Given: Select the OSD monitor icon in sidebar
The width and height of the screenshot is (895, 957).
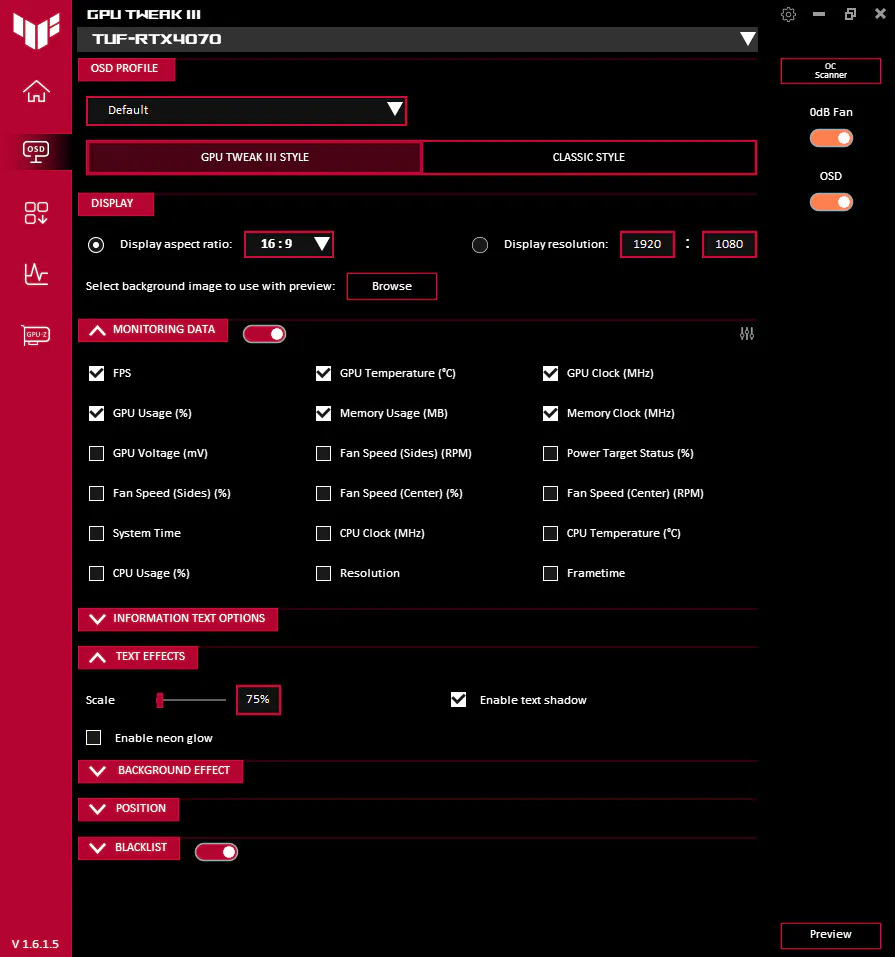Looking at the screenshot, I should pyautogui.click(x=36, y=151).
